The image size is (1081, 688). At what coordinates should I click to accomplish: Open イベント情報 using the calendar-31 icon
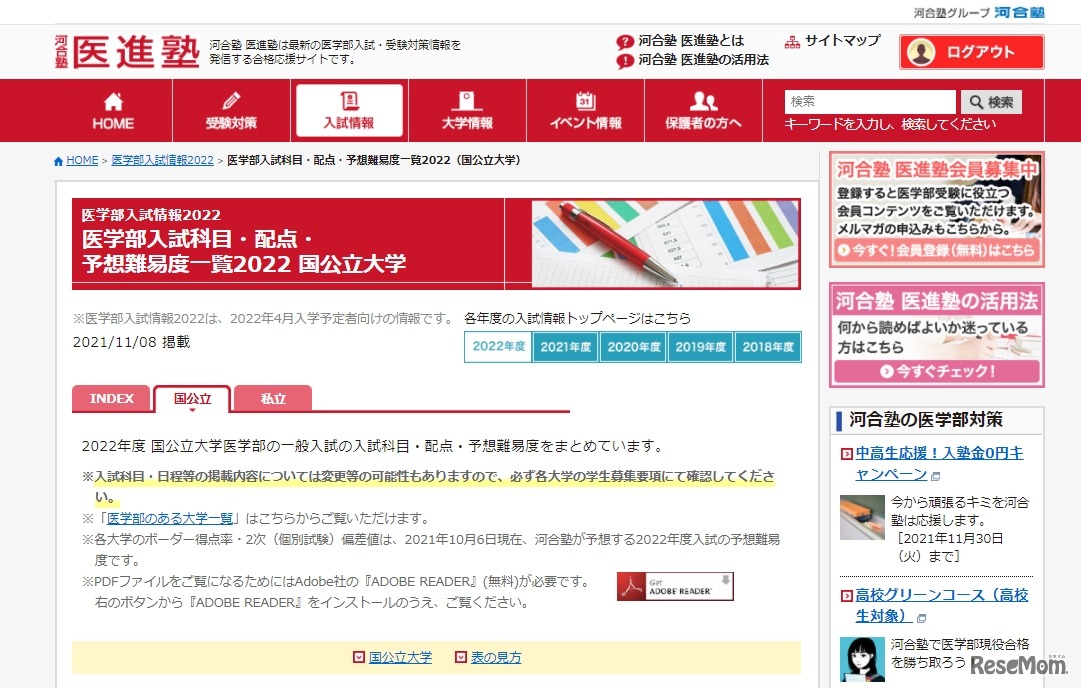[584, 100]
